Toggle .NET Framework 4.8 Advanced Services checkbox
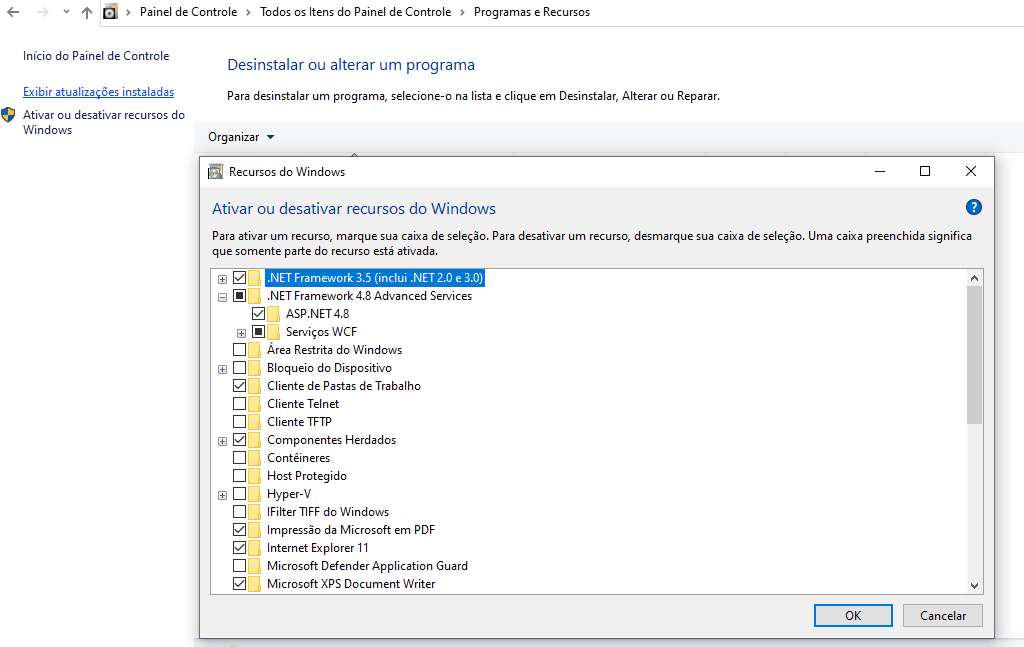1024x647 pixels. click(x=240, y=296)
